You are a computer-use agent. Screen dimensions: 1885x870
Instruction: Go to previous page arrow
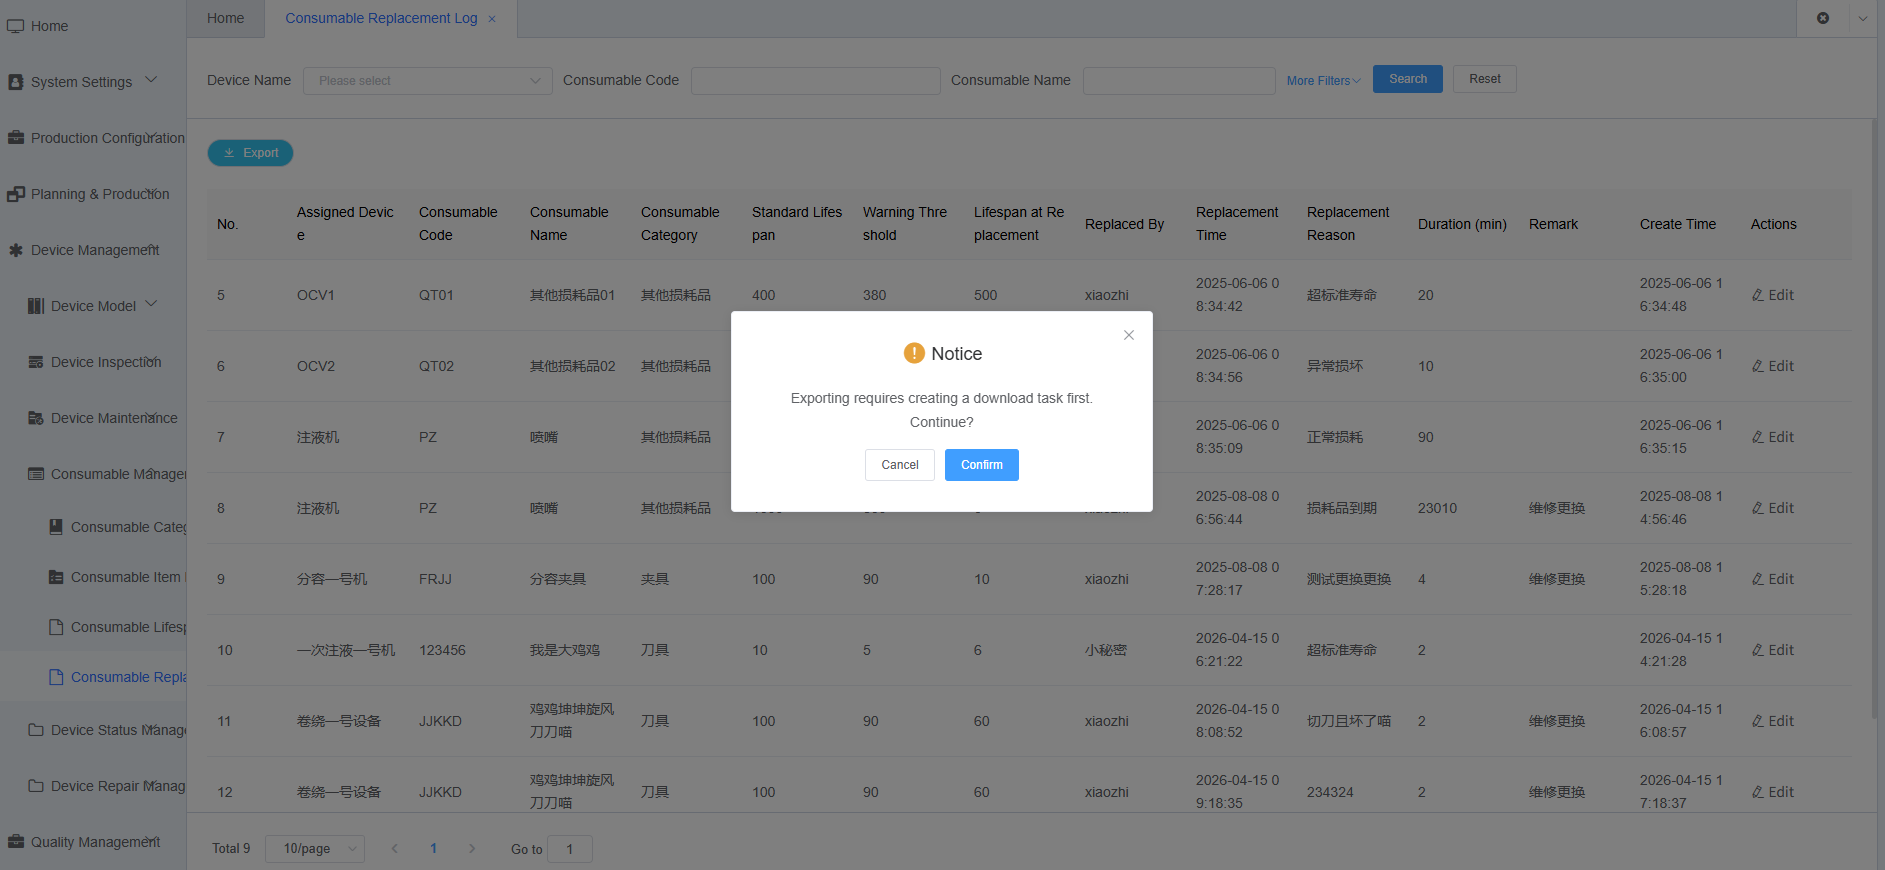(395, 849)
